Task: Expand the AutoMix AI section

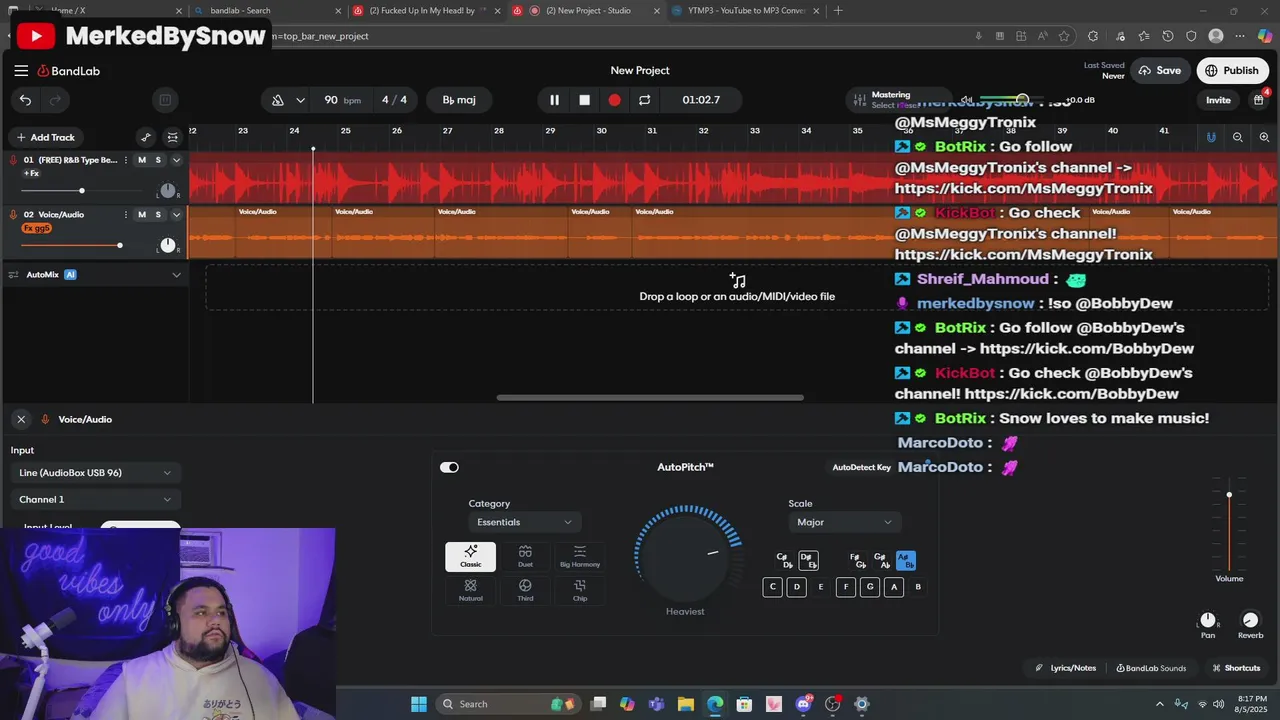Action: [177, 274]
